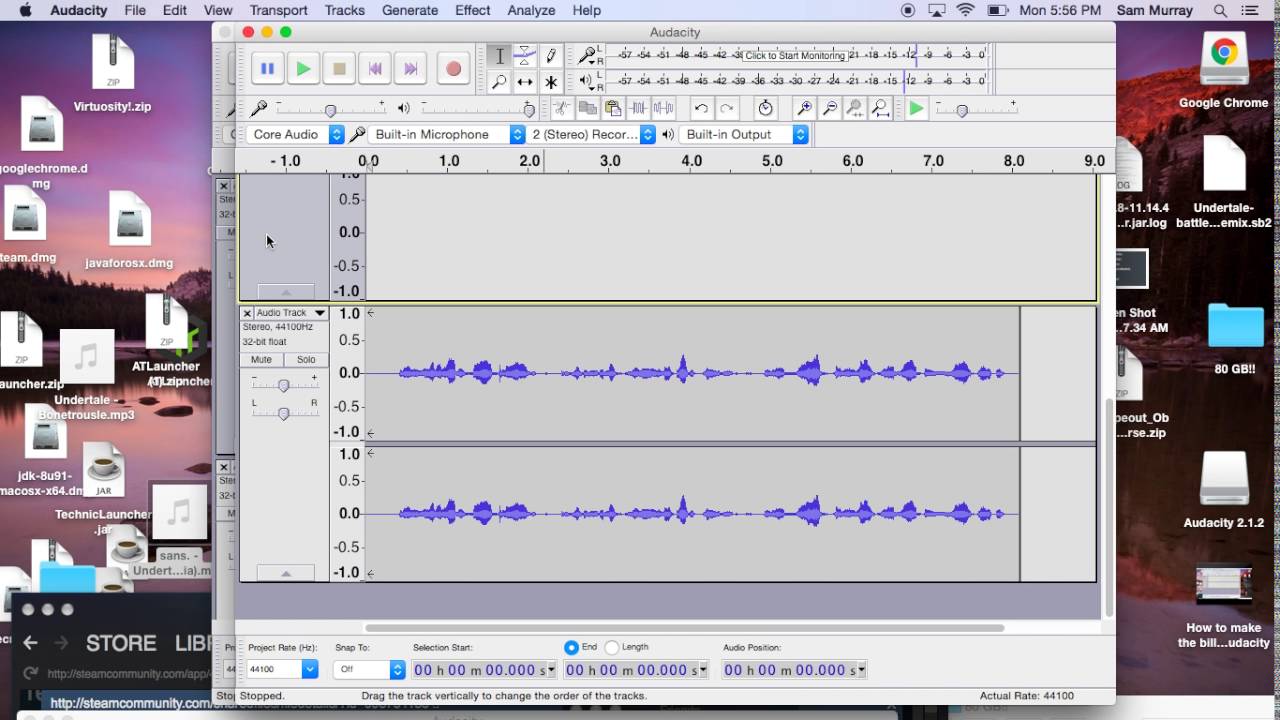Select the Envelope tool

525,57
